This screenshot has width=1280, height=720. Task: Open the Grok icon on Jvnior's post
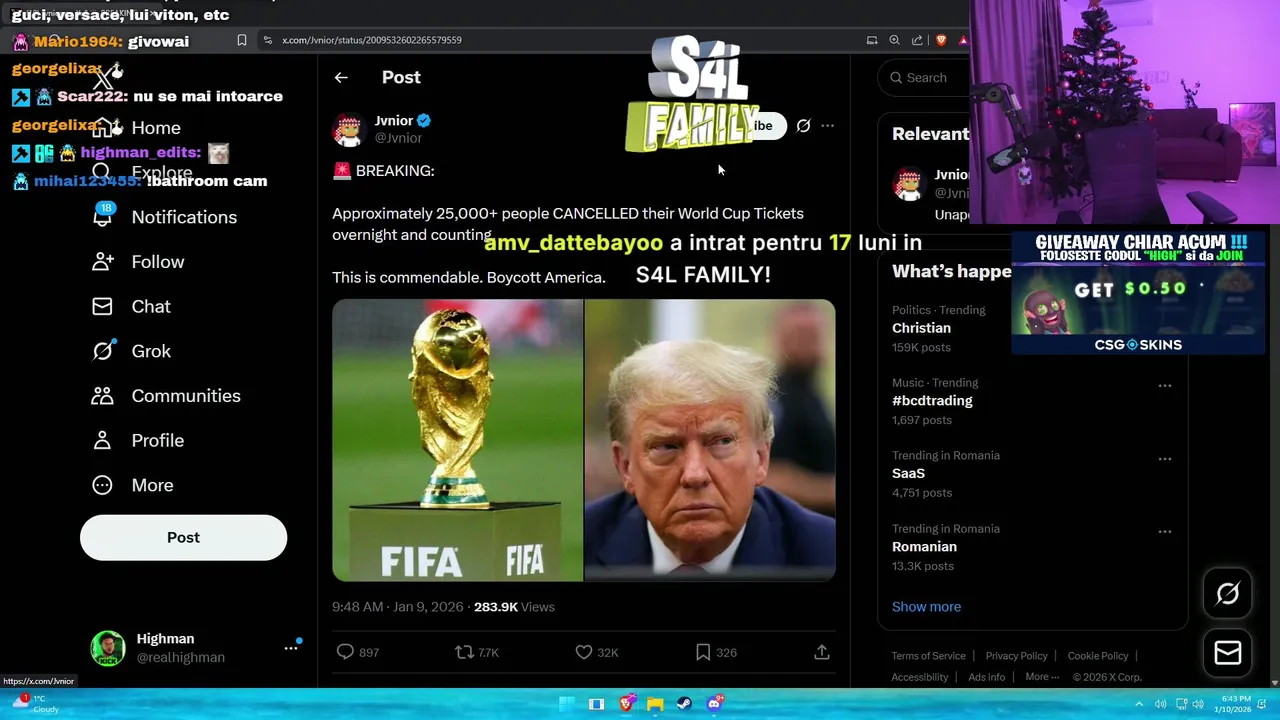point(803,125)
